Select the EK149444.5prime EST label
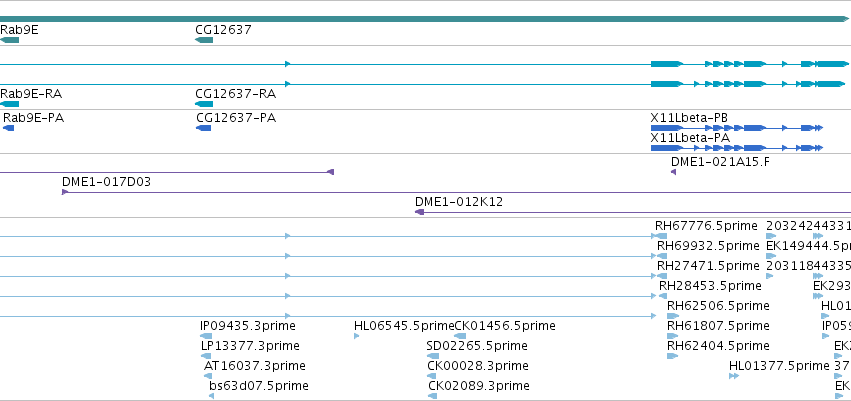851x401 pixels. (808, 245)
